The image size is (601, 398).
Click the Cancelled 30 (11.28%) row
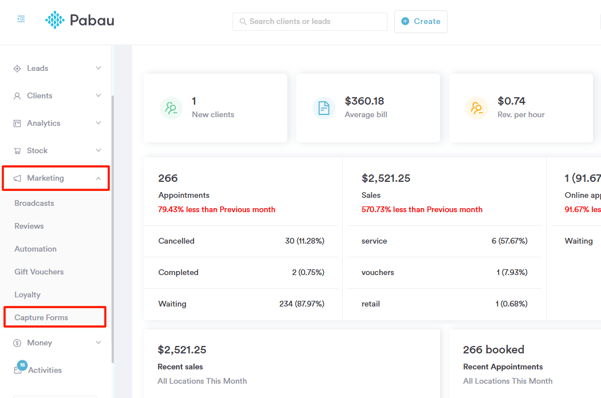241,241
